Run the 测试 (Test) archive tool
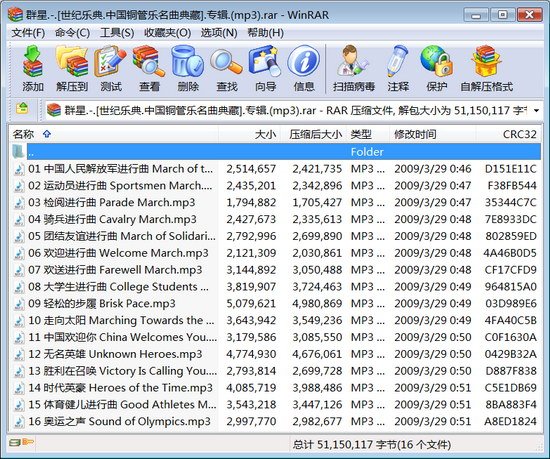Screen dimensions: 550x459 coord(111,68)
